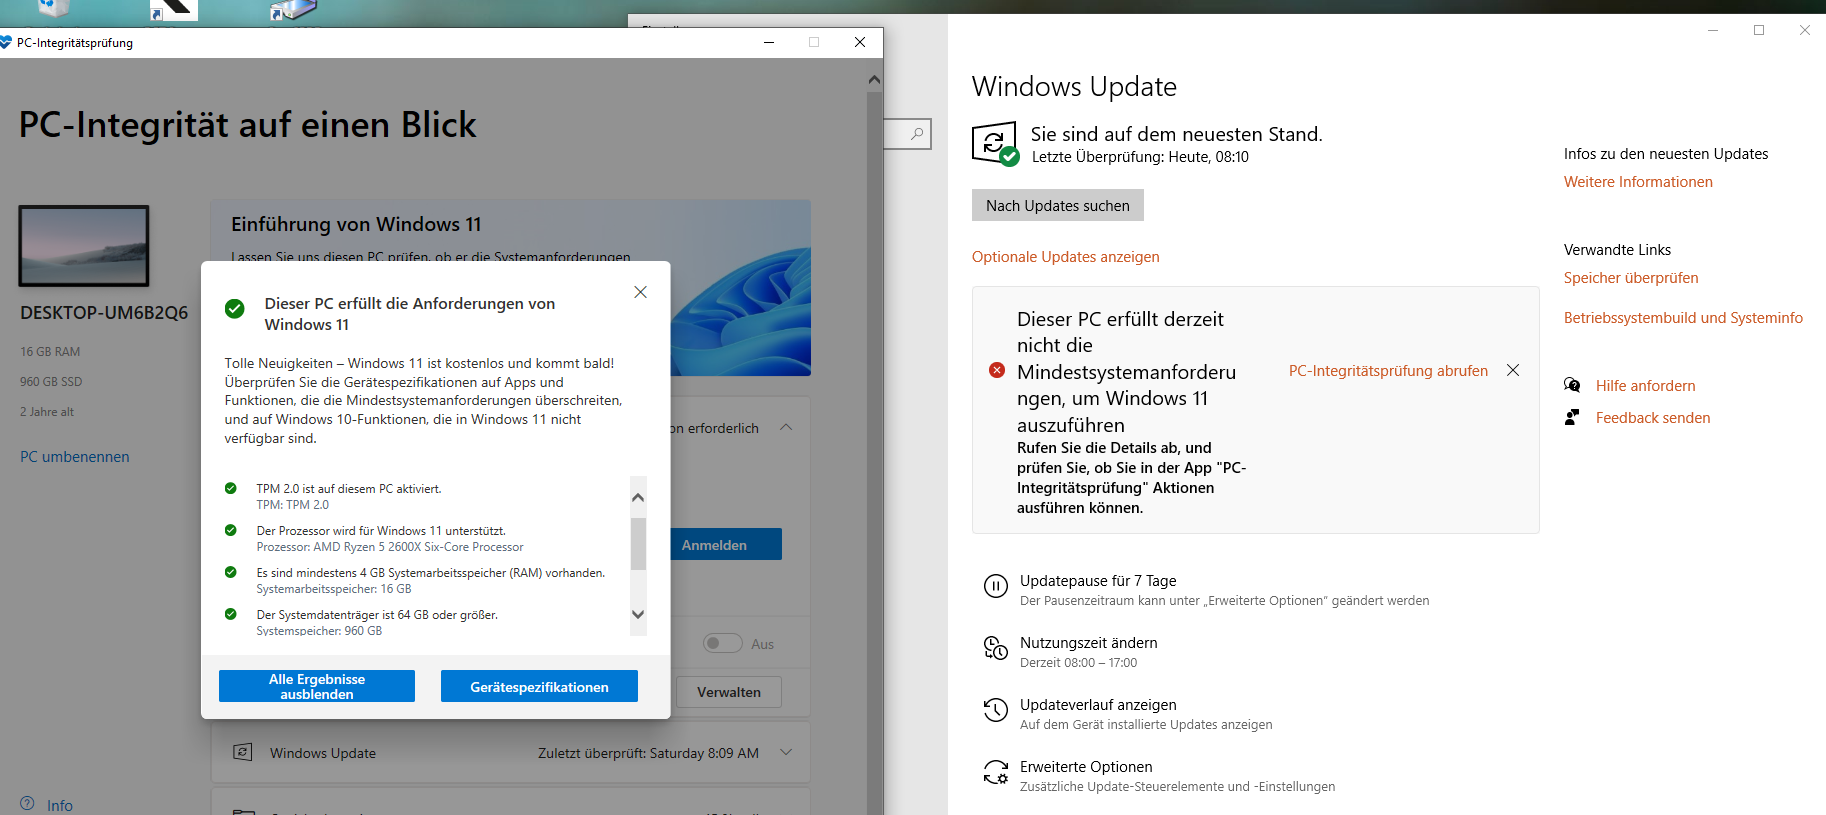The width and height of the screenshot is (1826, 815).
Task: Click 'Prozessor: AMD Ryzen 5 2600X' detail text
Action: click(x=390, y=547)
